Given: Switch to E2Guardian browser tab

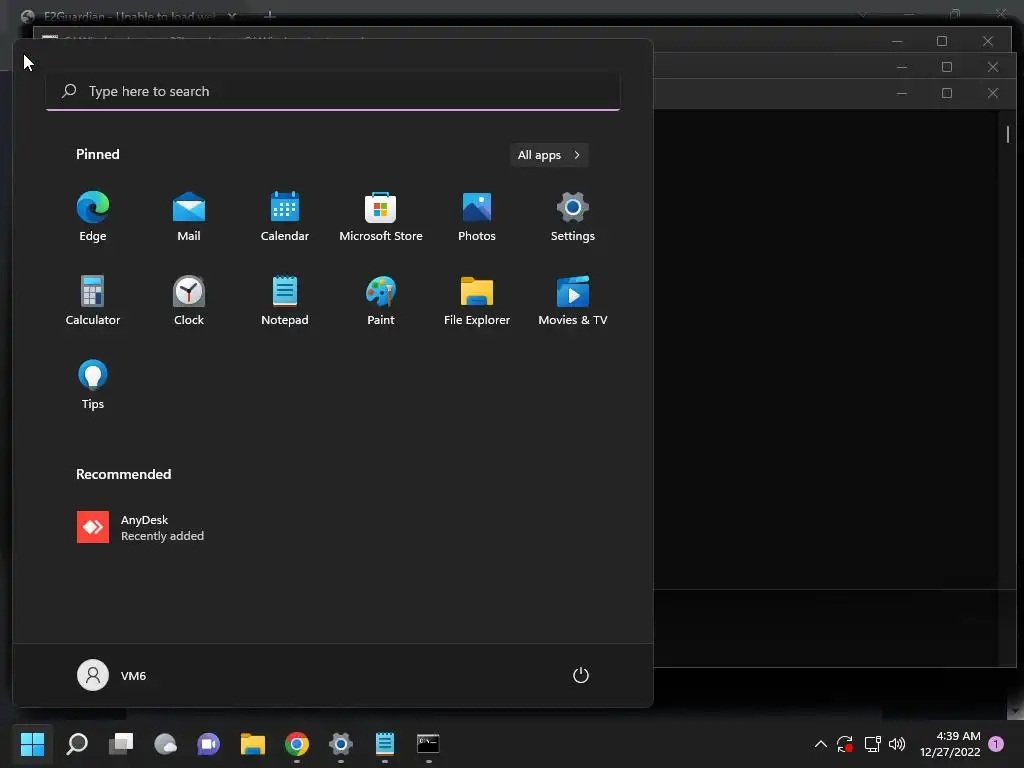Looking at the screenshot, I should (128, 16).
